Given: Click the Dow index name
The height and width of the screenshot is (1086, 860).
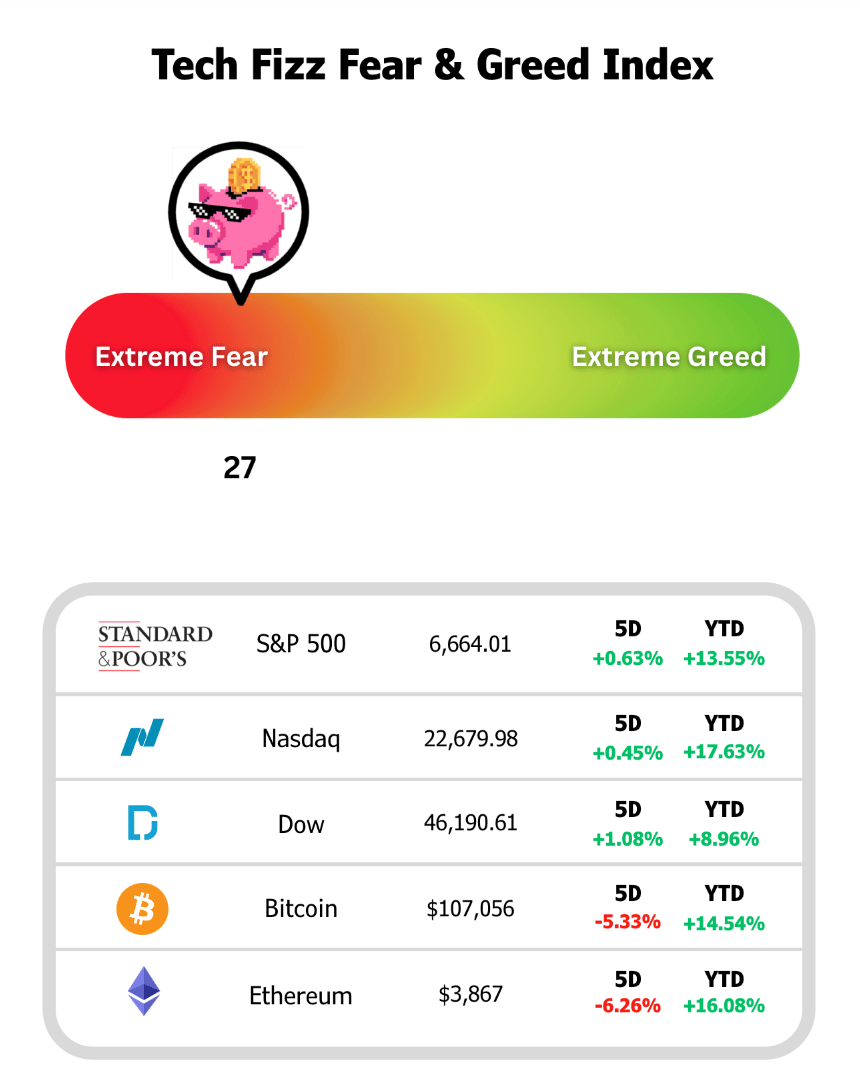Looking at the screenshot, I should pyautogui.click(x=301, y=825).
